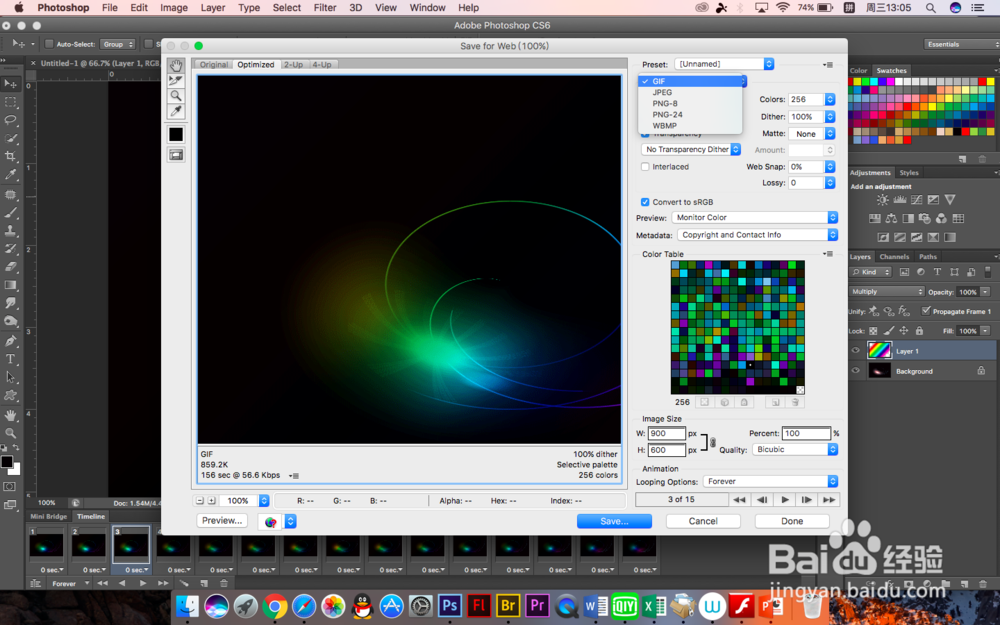The height and width of the screenshot is (625, 1000).
Task: Select the Move tool in Photoshop toolbar
Action: tap(10, 84)
